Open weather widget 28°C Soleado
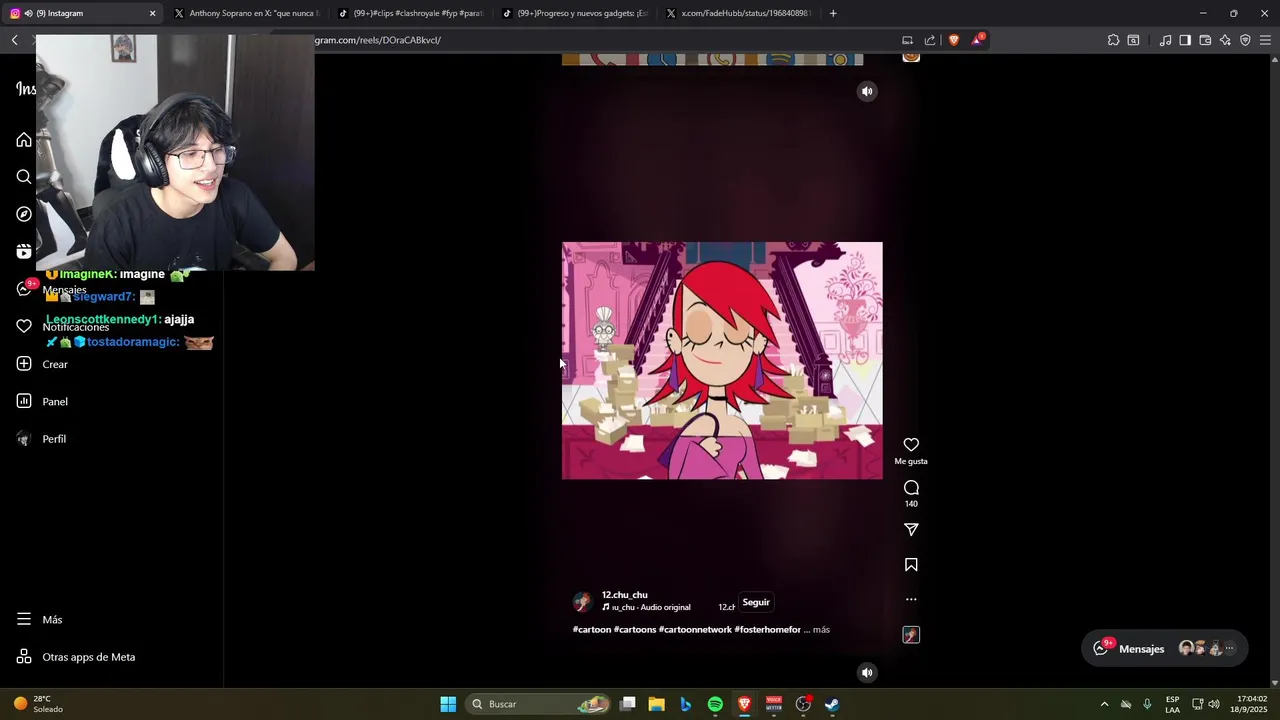Image resolution: width=1280 pixels, height=720 pixels. pyautogui.click(x=39, y=704)
